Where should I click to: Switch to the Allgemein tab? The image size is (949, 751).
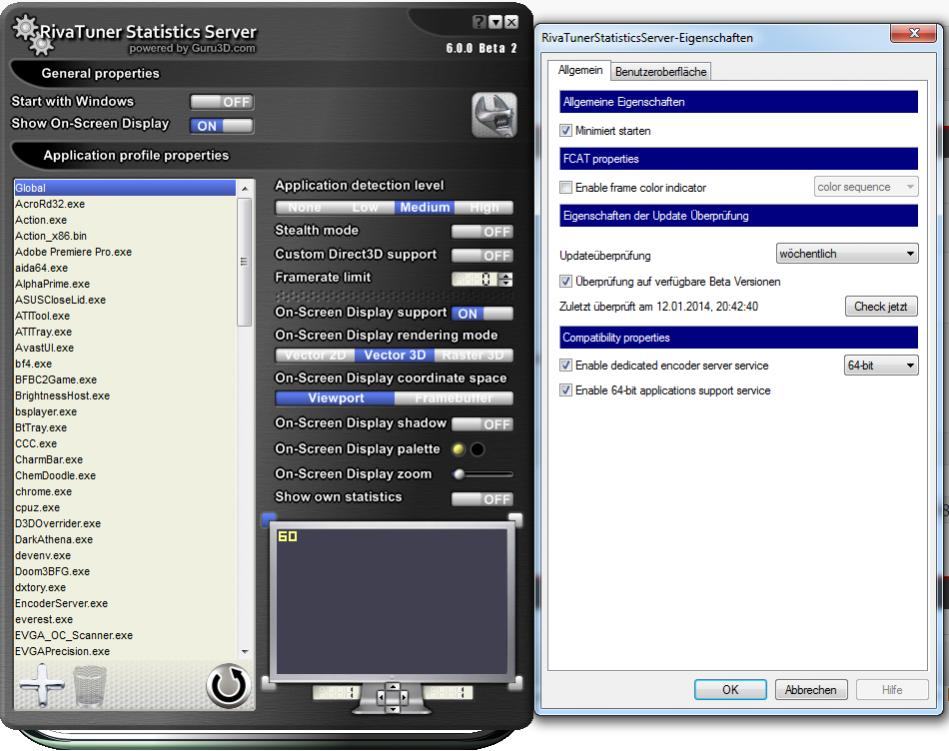[580, 70]
